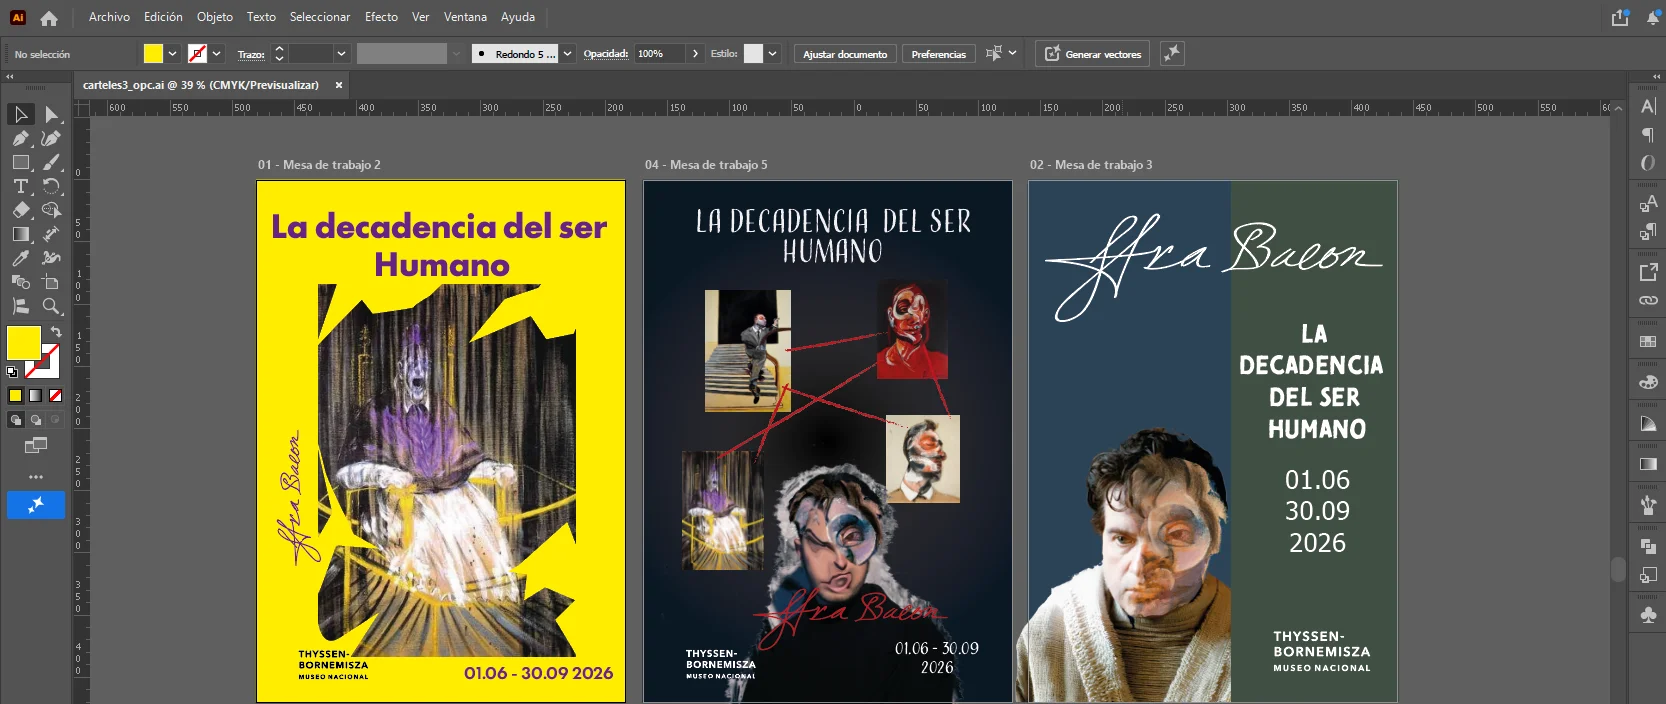This screenshot has height=704, width=1666.
Task: Select the Eraser tool
Action: click(x=21, y=210)
